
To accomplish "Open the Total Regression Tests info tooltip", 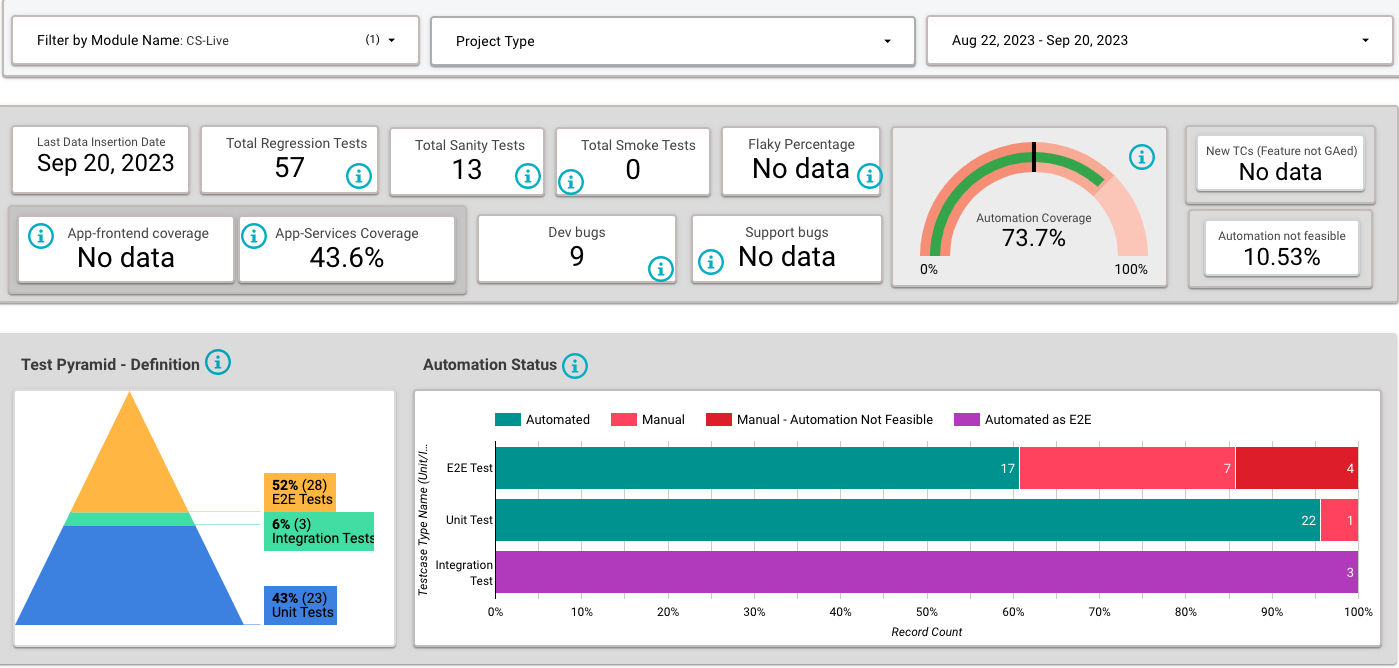I will coord(359,177).
